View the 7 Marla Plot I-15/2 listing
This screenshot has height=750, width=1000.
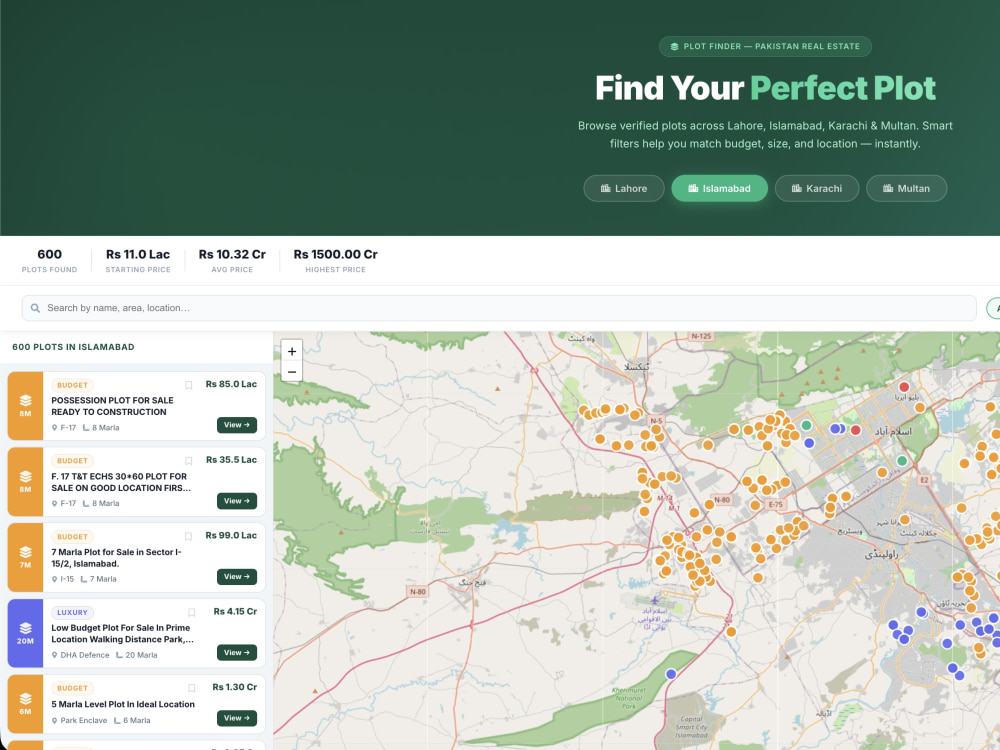tap(237, 577)
